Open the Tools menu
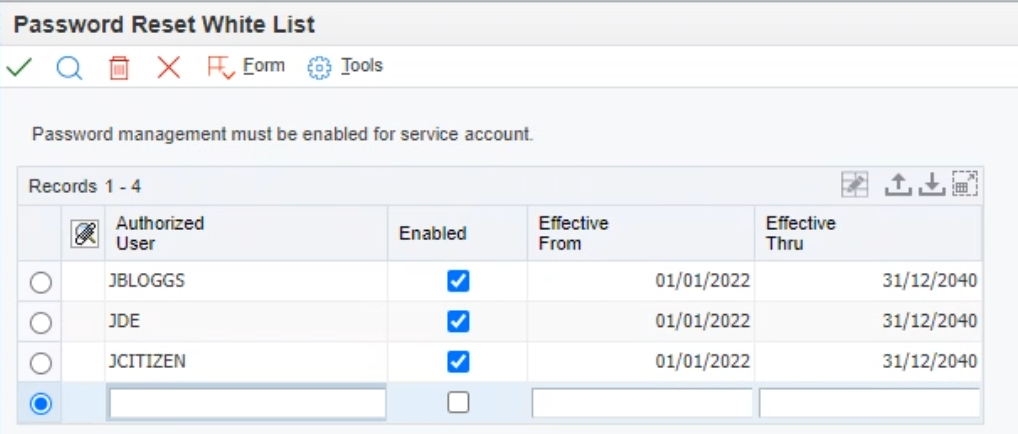 (345, 67)
